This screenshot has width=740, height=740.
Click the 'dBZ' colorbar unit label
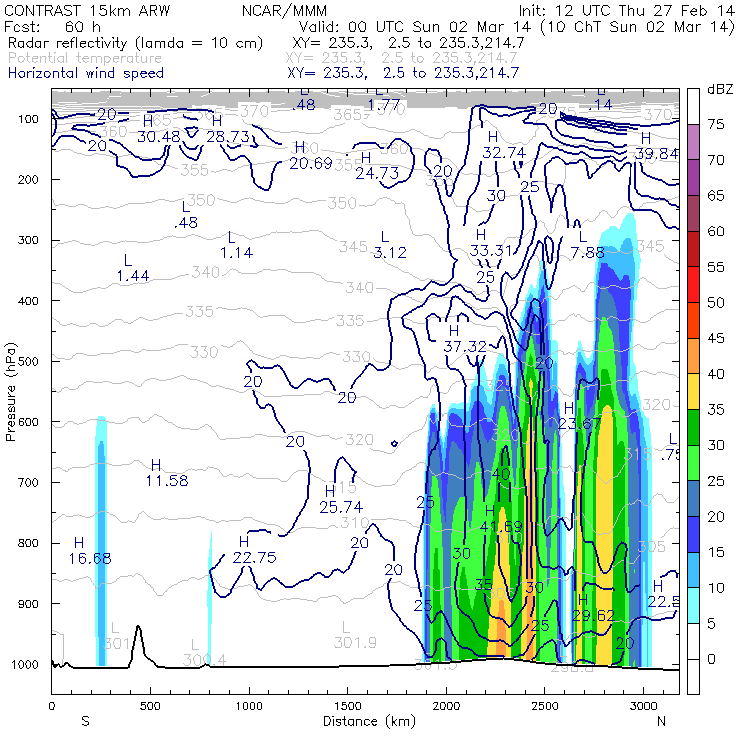[720, 89]
